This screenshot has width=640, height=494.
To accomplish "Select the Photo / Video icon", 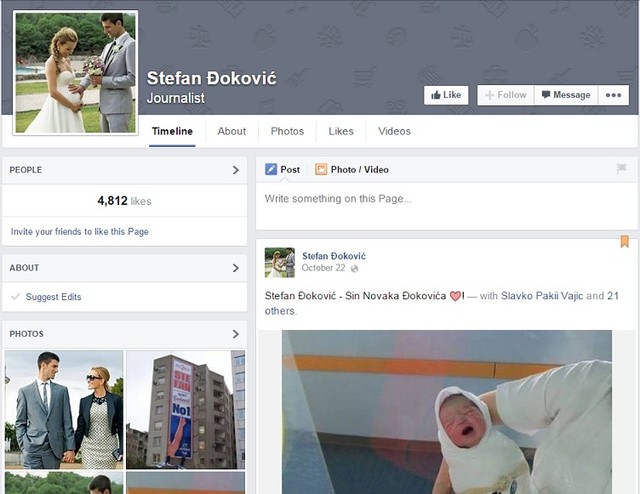I will (321, 169).
